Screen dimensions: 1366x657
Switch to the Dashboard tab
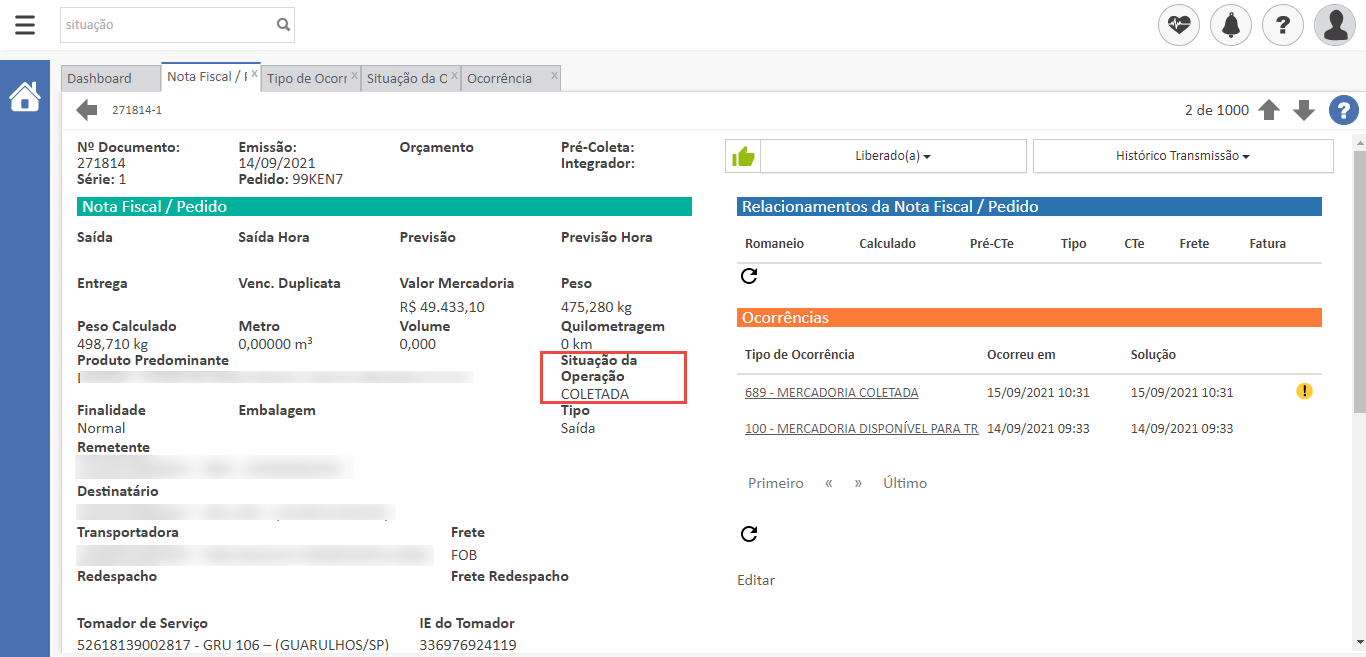(x=100, y=78)
